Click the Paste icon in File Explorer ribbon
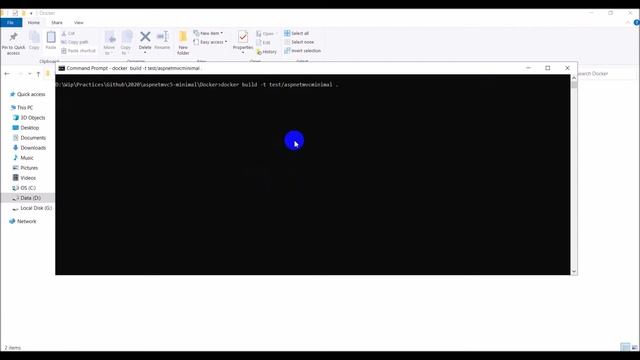 (x=51, y=40)
